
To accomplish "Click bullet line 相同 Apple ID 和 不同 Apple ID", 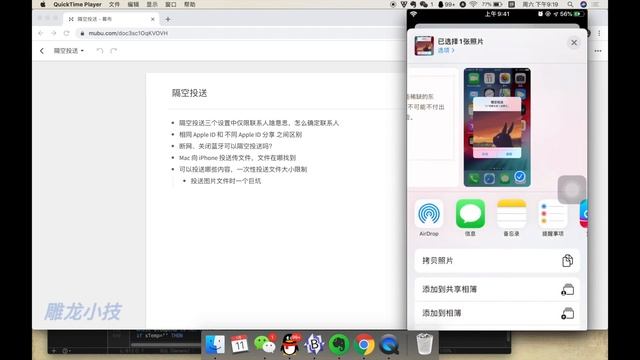I will pos(240,134).
